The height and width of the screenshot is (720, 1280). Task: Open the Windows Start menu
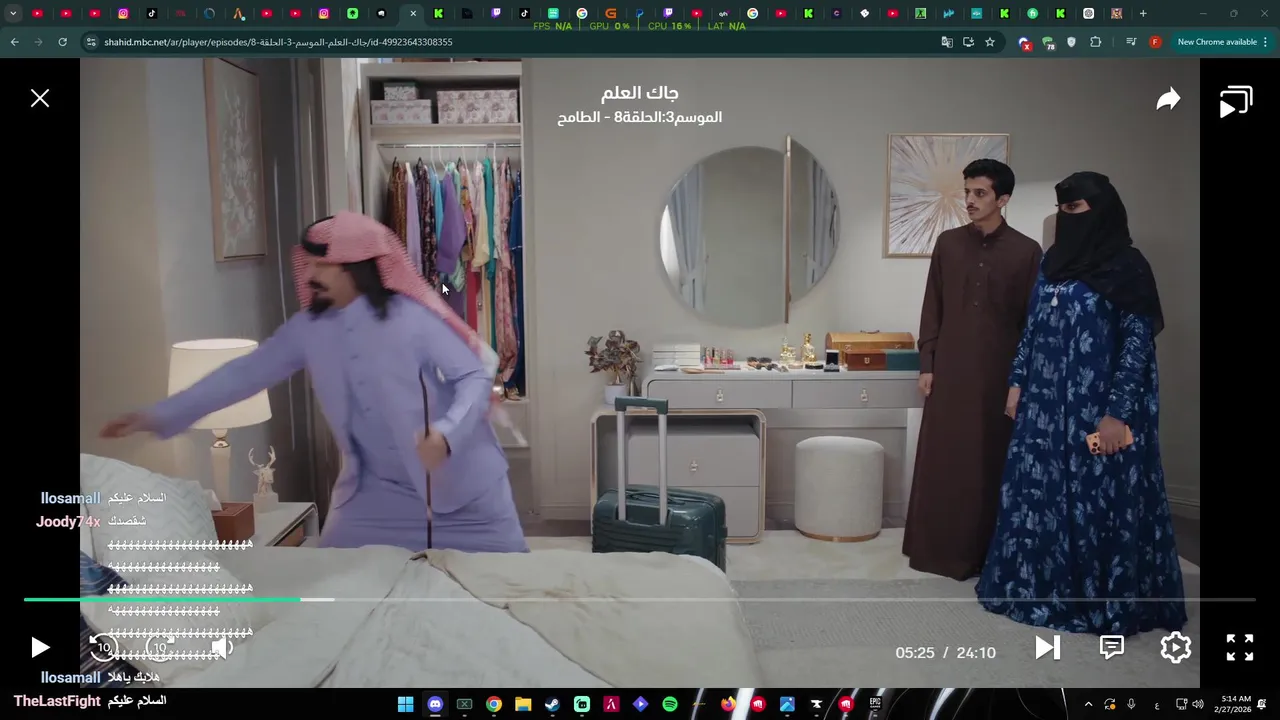405,704
